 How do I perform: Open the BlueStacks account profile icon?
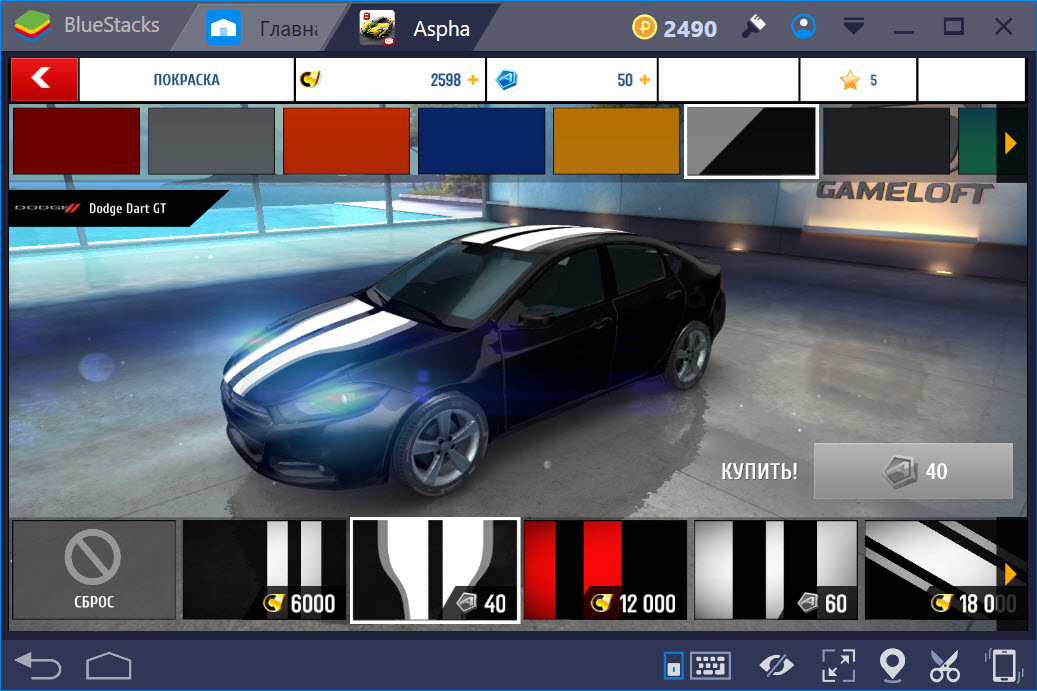803,27
